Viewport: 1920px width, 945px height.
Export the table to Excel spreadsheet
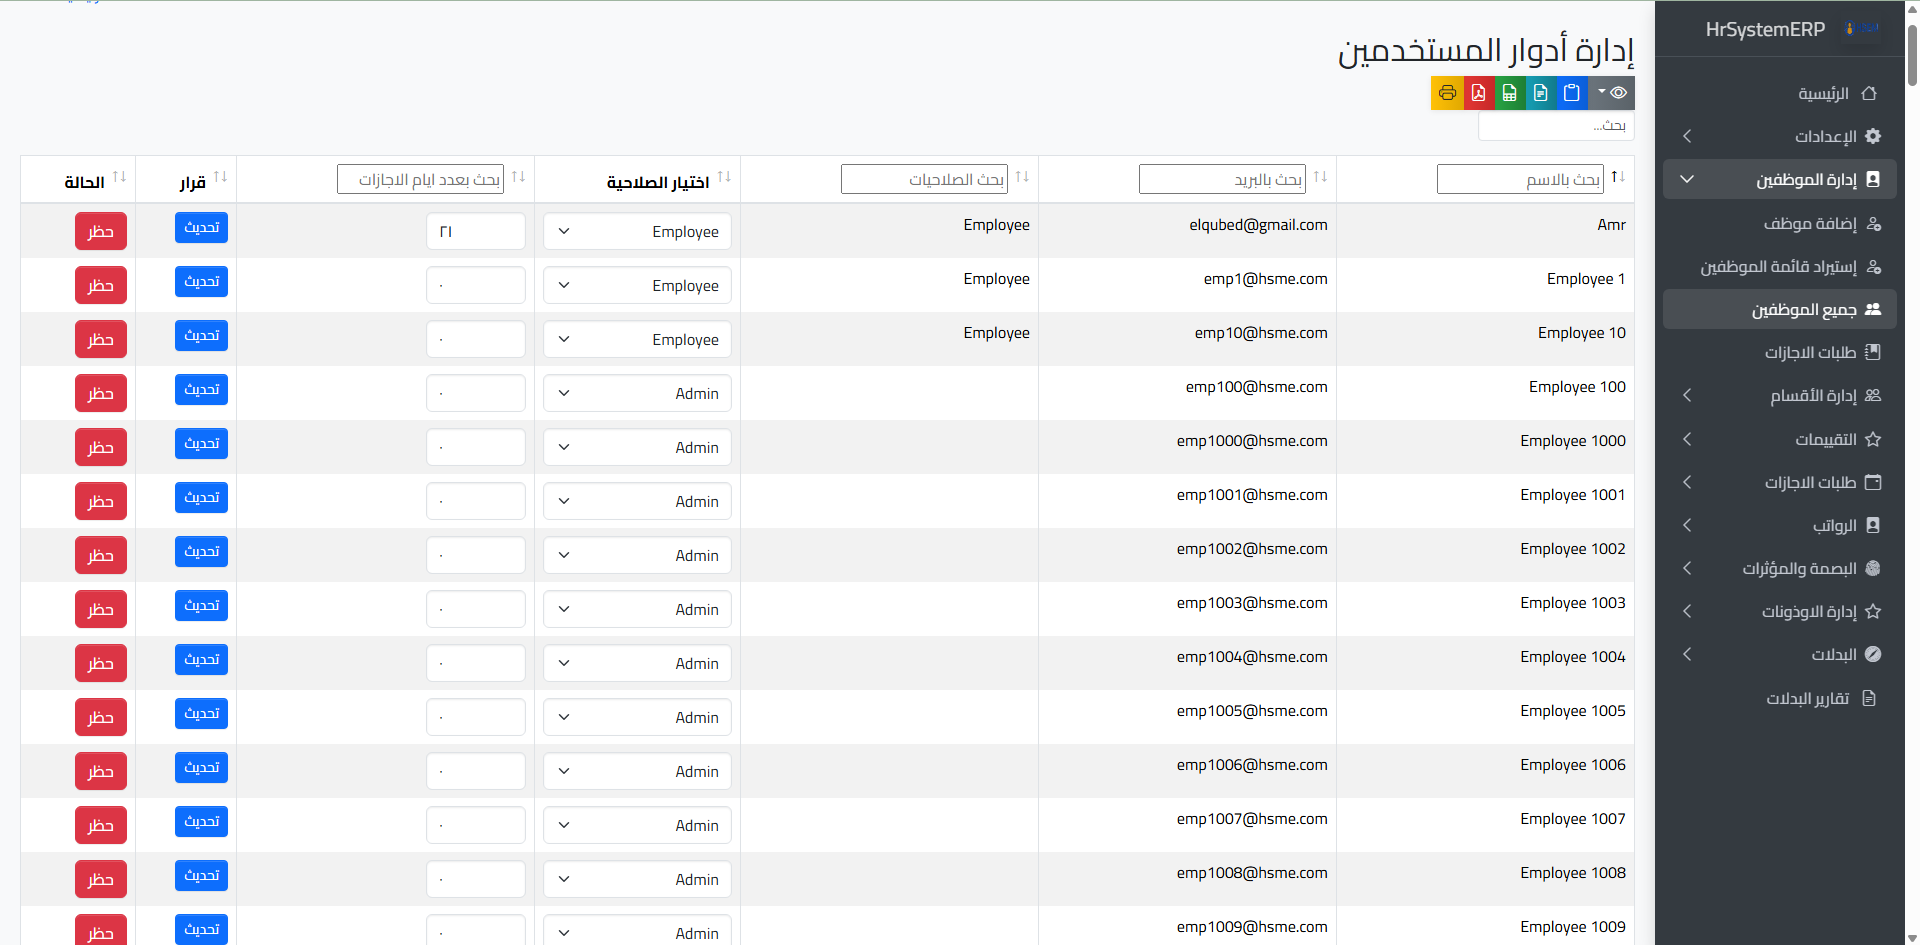(1509, 93)
